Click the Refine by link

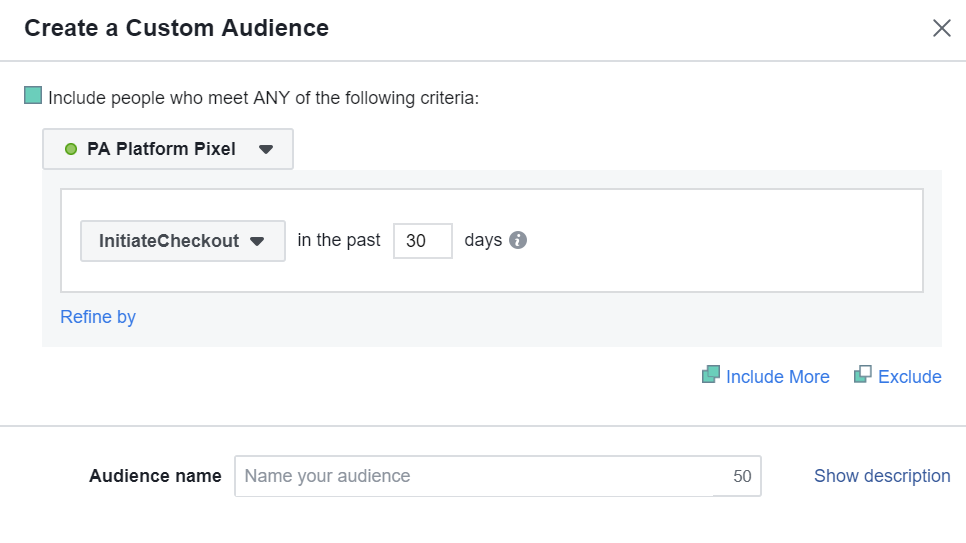[98, 317]
